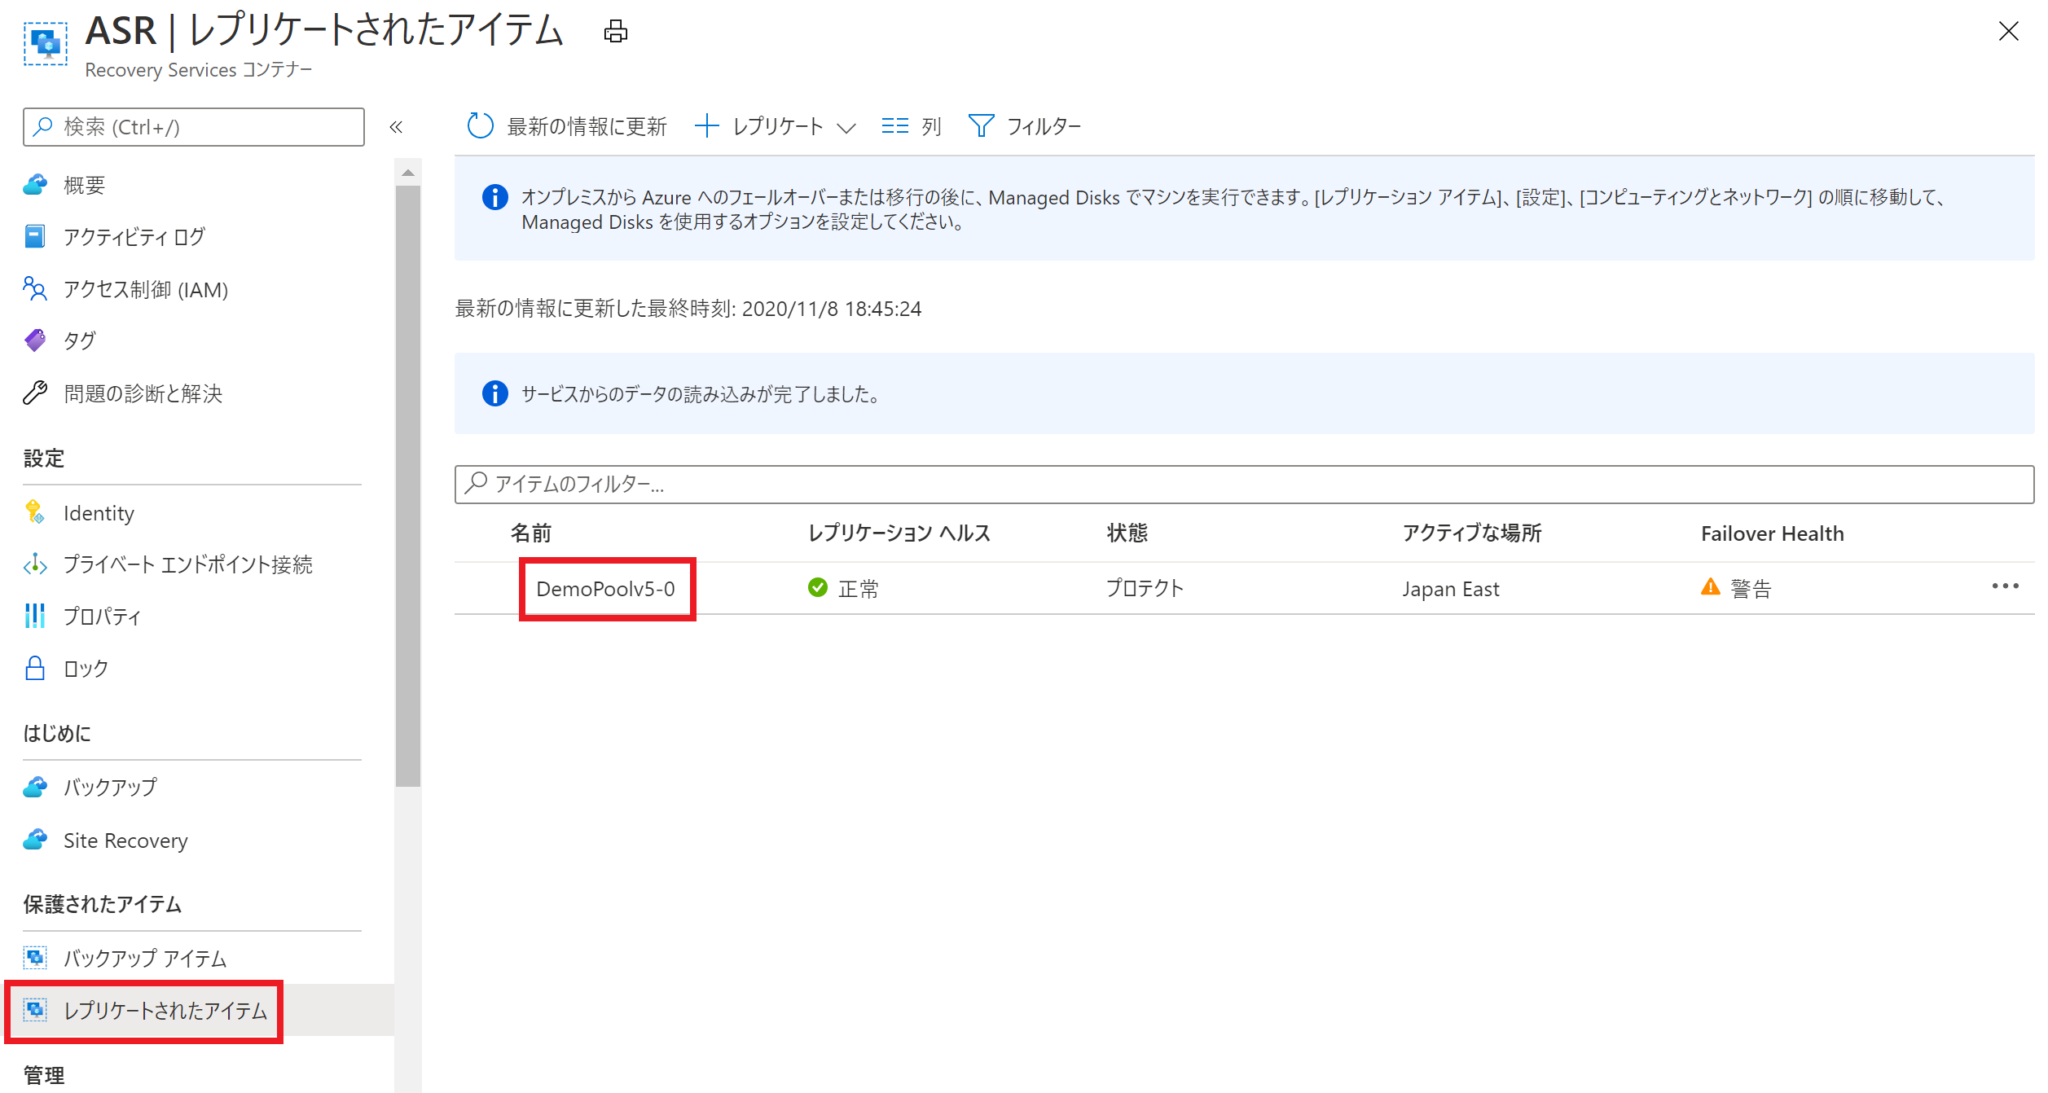Sort by Failover Health column header

pos(1772,534)
